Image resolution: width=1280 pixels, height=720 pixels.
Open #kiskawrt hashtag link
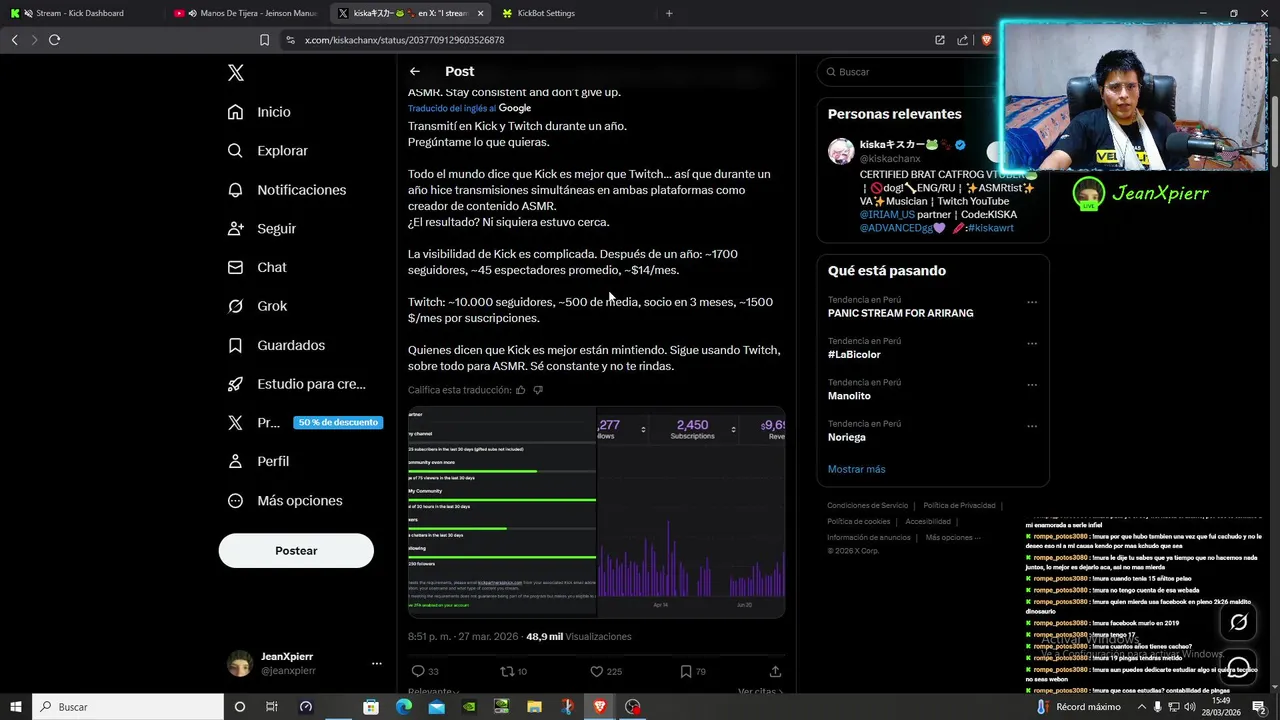pos(990,228)
